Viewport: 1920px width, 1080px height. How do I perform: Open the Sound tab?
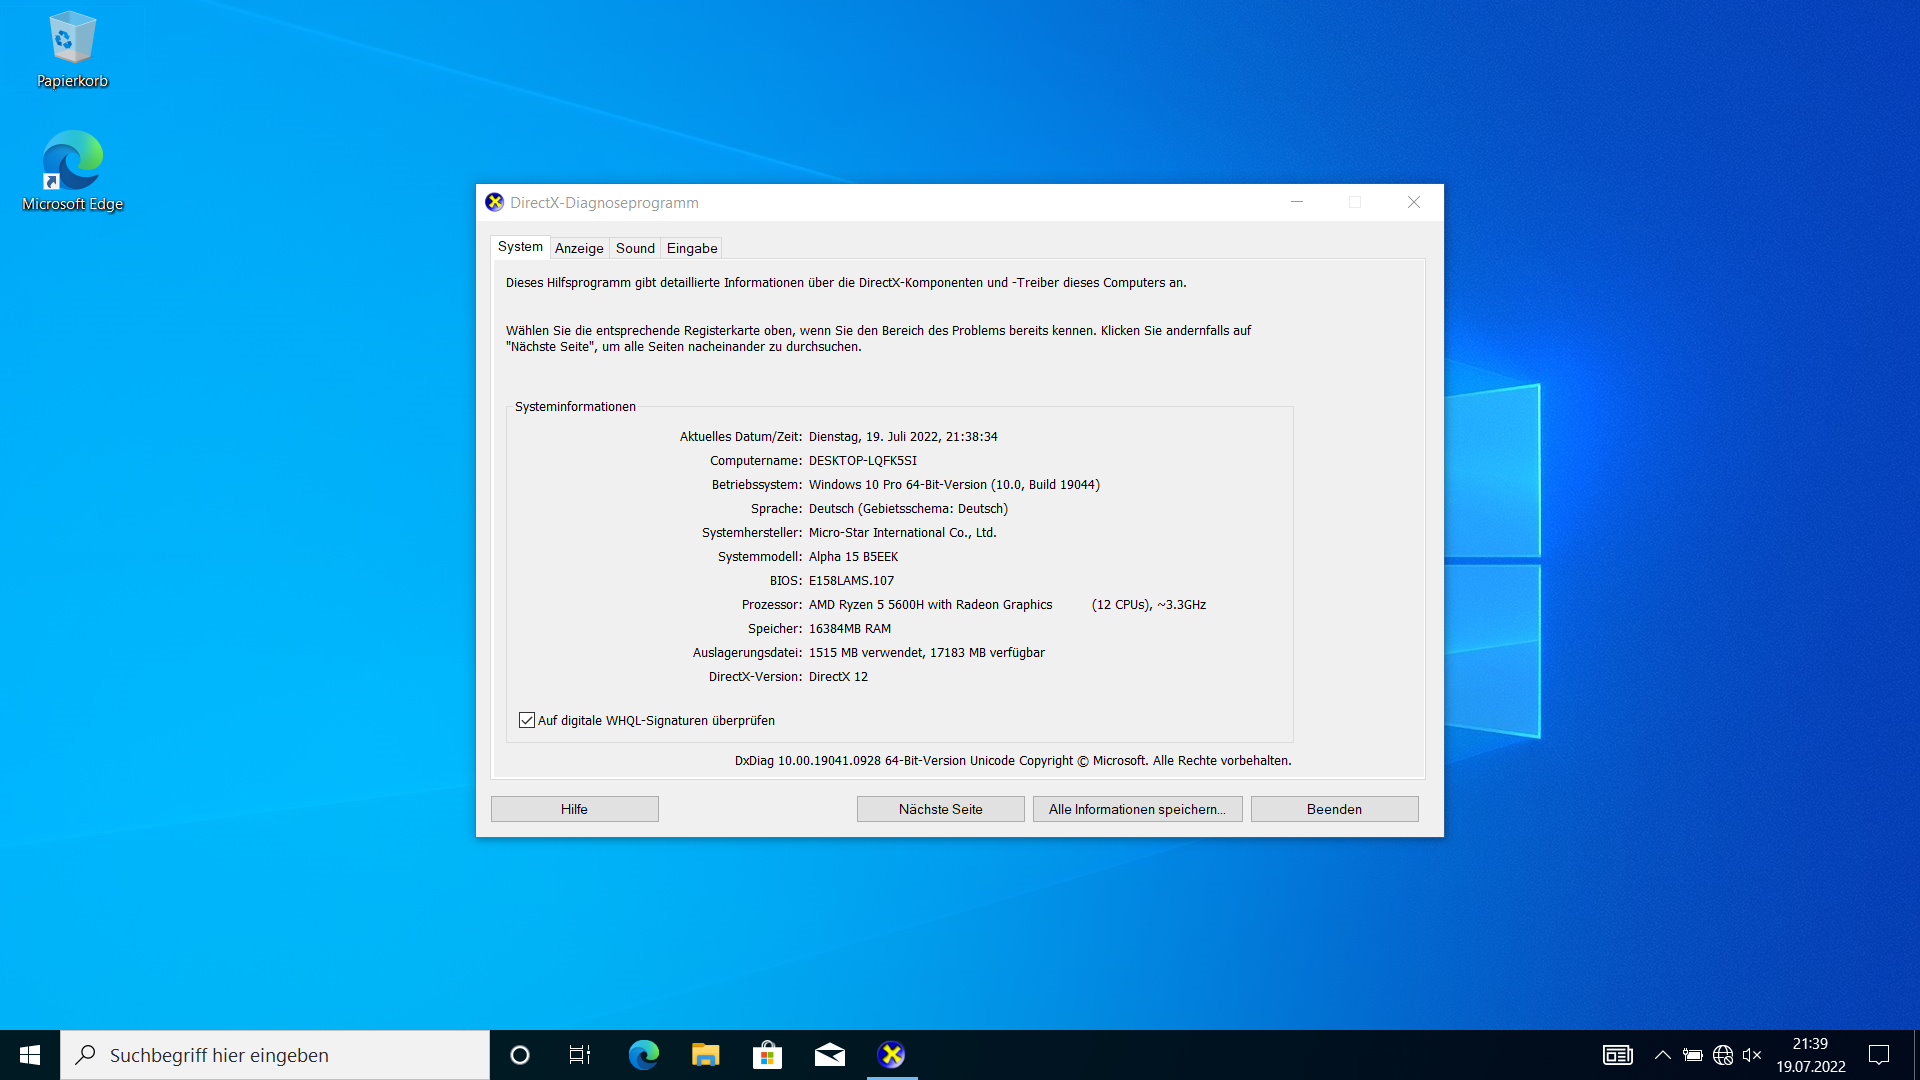(x=634, y=248)
